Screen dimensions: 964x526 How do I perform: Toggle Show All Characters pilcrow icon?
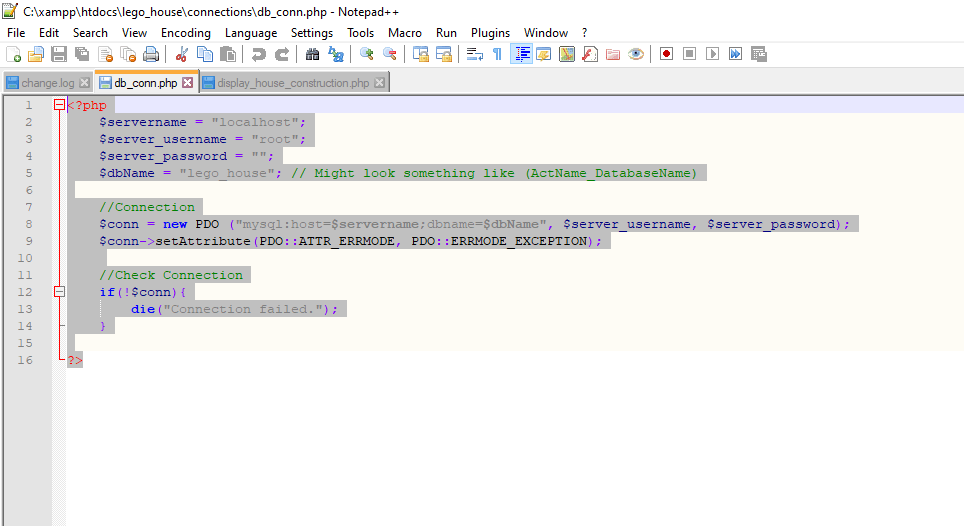497,54
